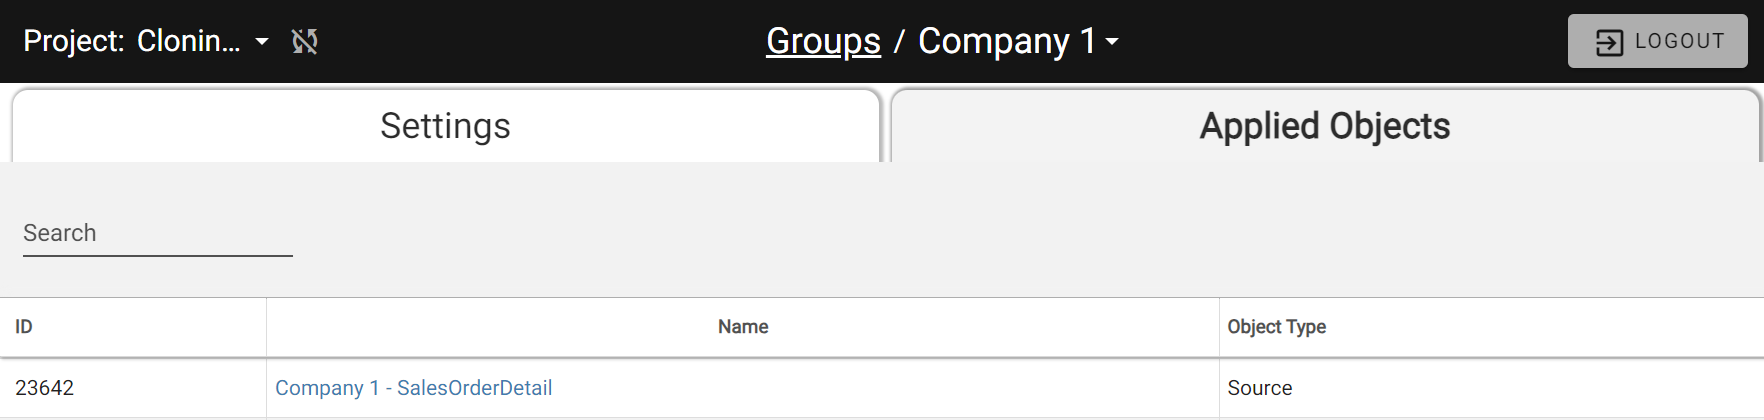Open the Company 1 dropdown caret
The width and height of the screenshot is (1764, 420).
pos(1112,42)
